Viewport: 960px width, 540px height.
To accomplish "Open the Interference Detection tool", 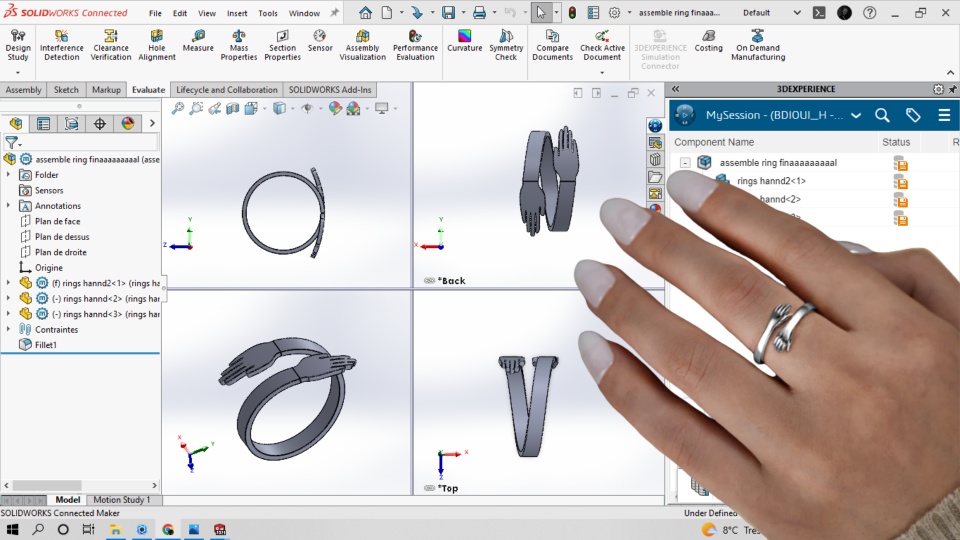I will (x=61, y=45).
